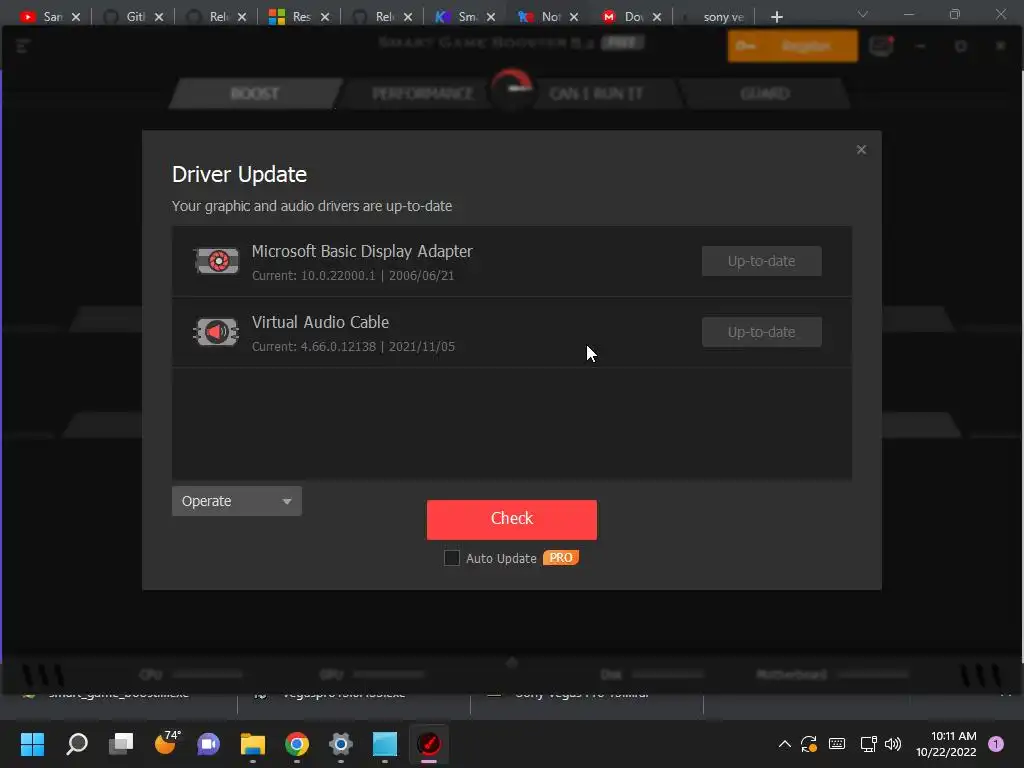Open Settings gear on the taskbar
1024x768 pixels.
click(x=341, y=744)
